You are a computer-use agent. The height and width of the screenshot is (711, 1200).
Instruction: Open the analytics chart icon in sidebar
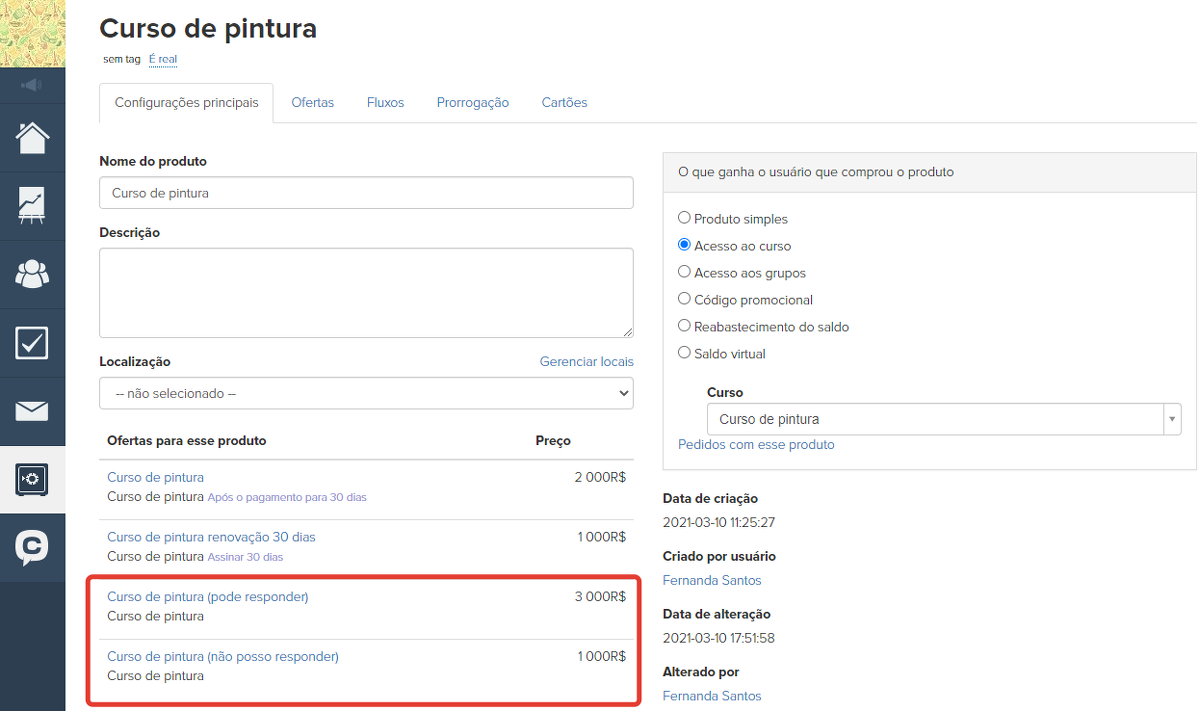click(32, 206)
